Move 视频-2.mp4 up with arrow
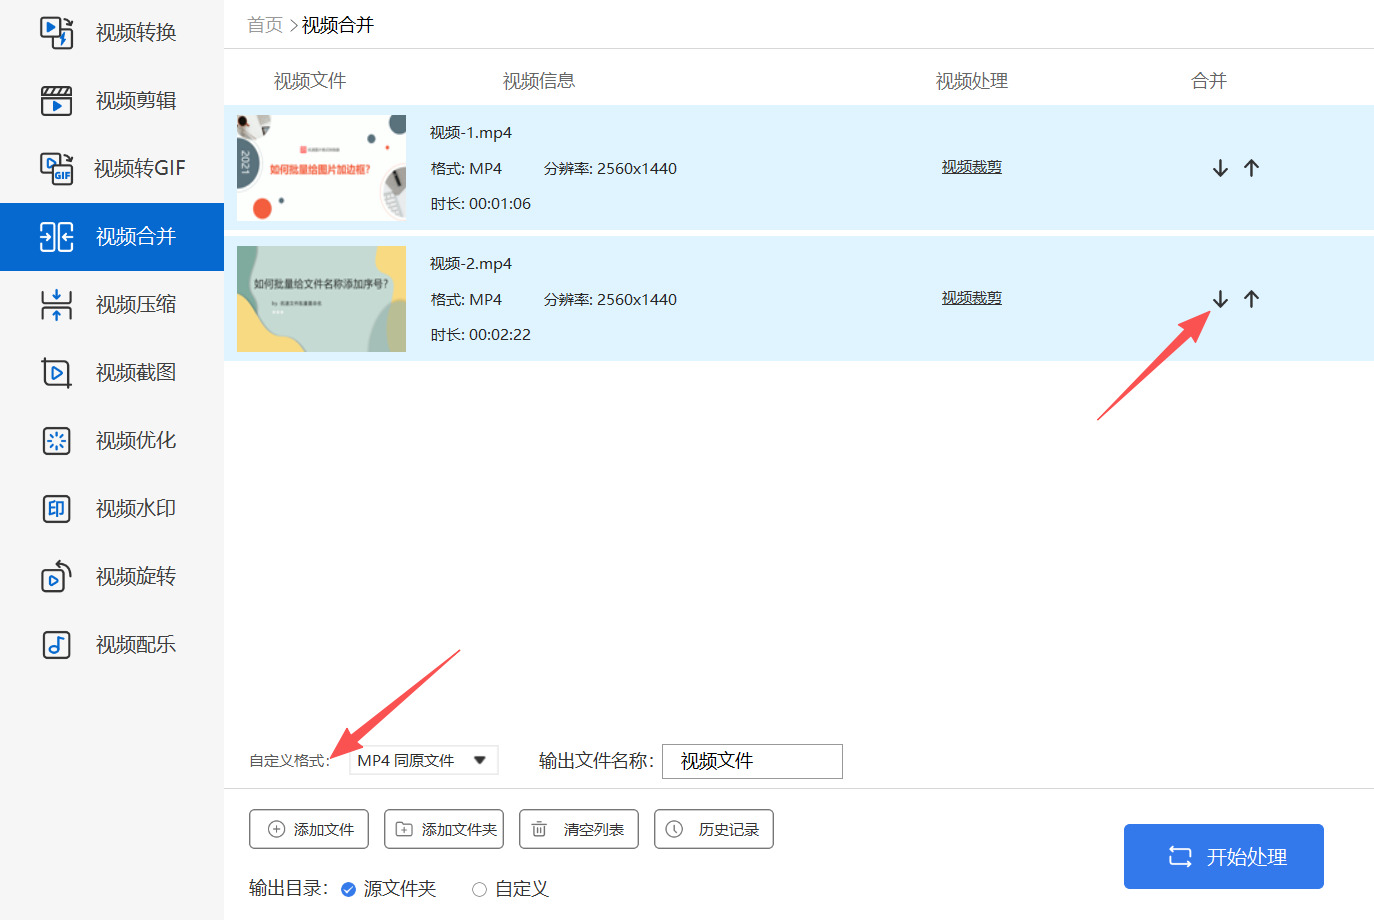Viewport: 1374px width, 920px height. click(x=1251, y=299)
